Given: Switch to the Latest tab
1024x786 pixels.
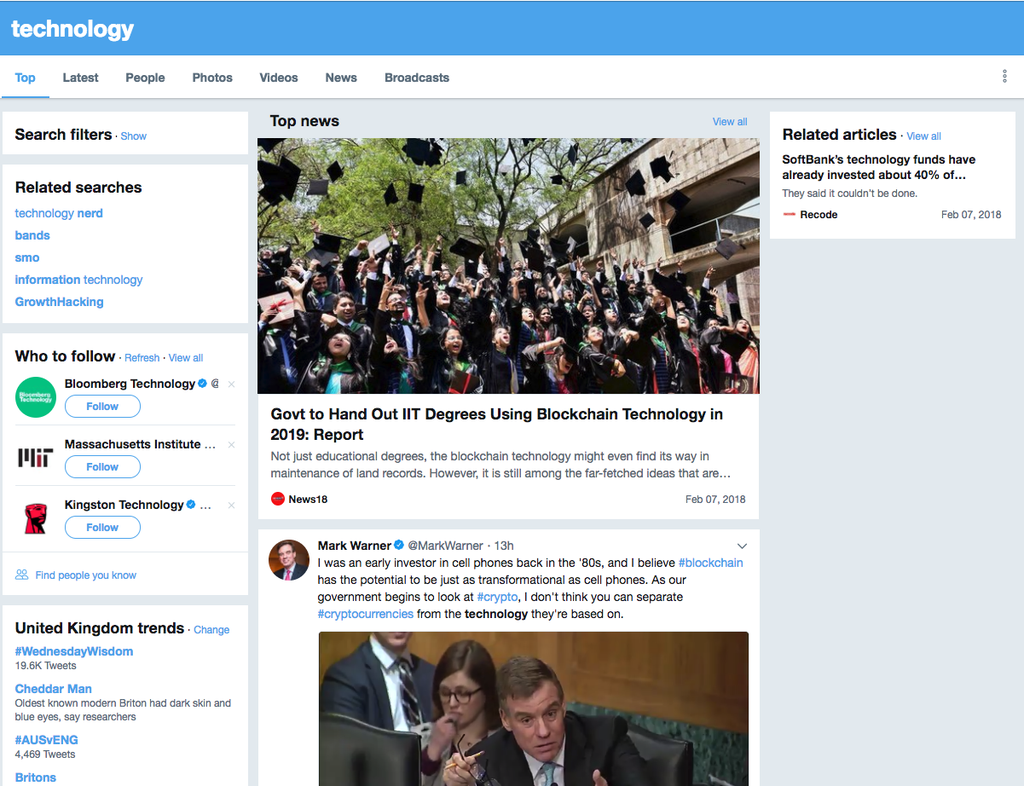Looking at the screenshot, I should [80, 78].
